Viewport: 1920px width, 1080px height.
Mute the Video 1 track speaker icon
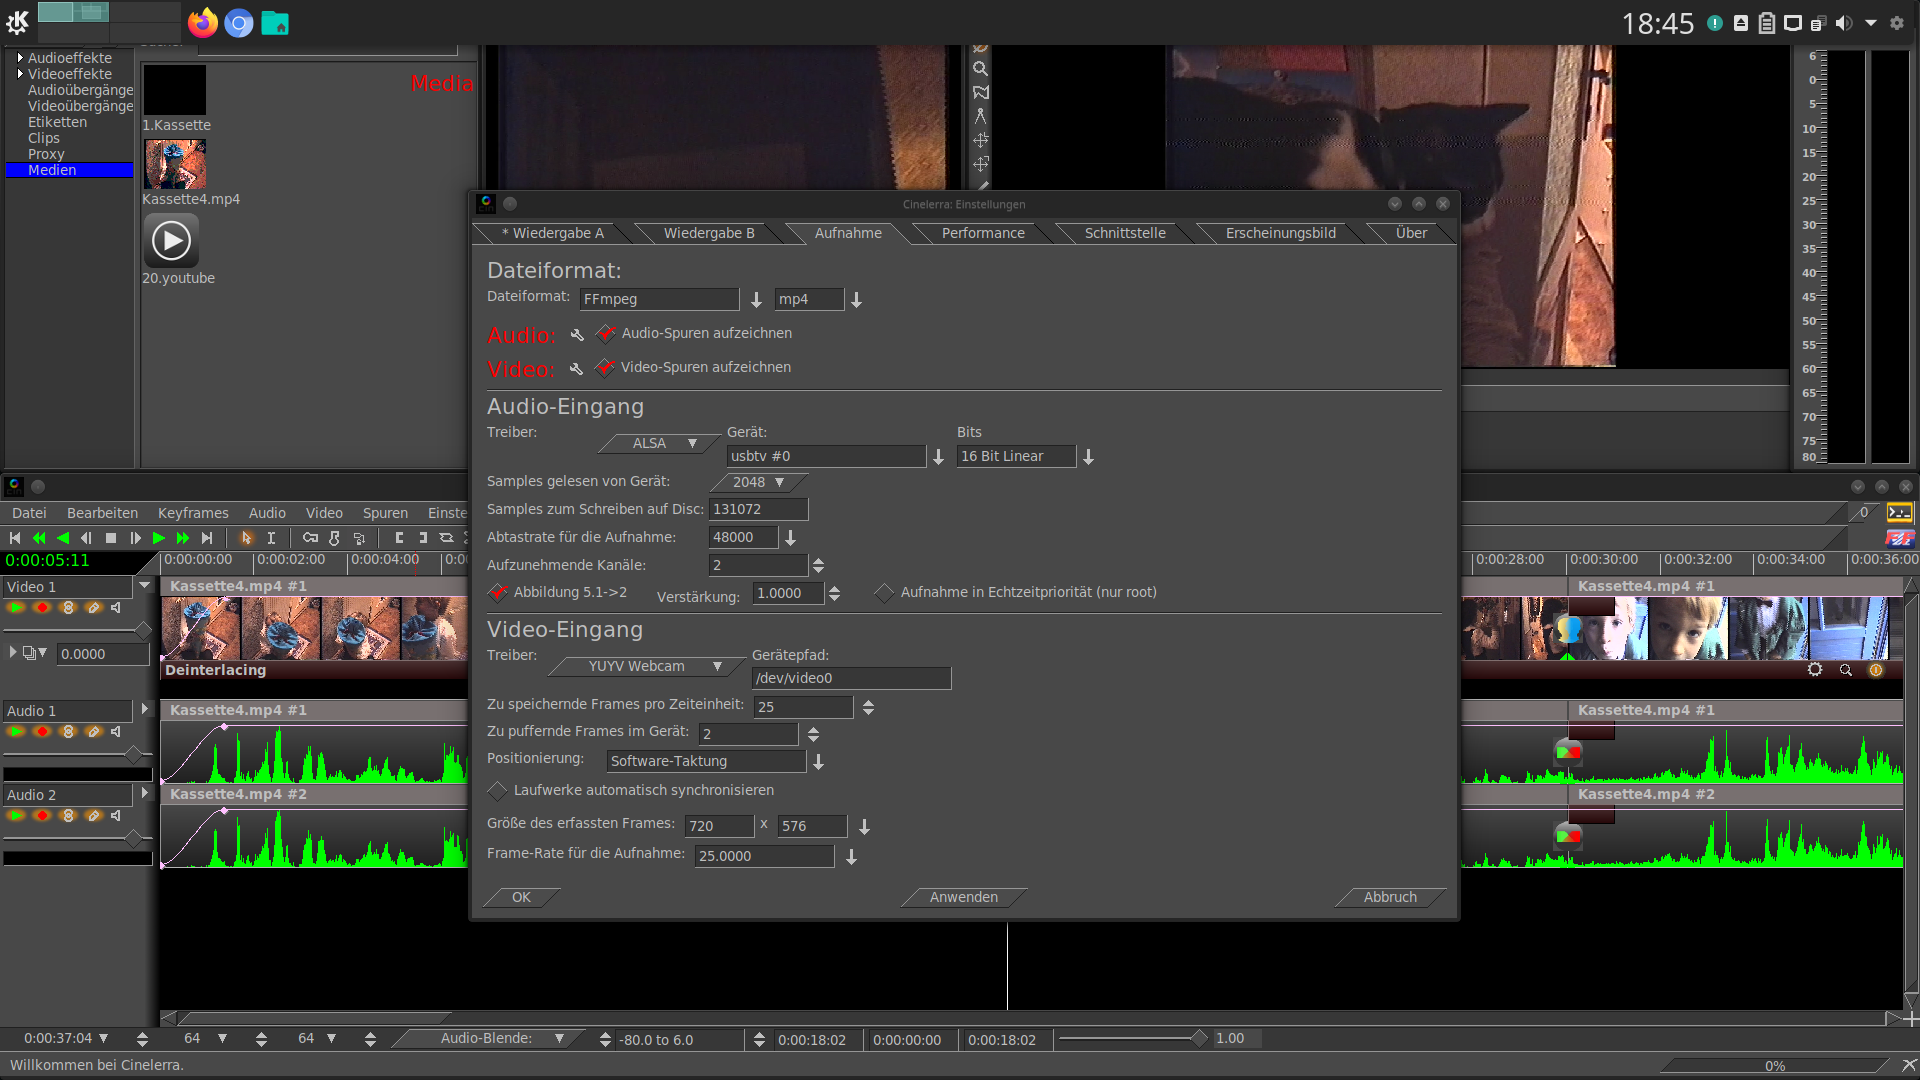[x=116, y=608]
